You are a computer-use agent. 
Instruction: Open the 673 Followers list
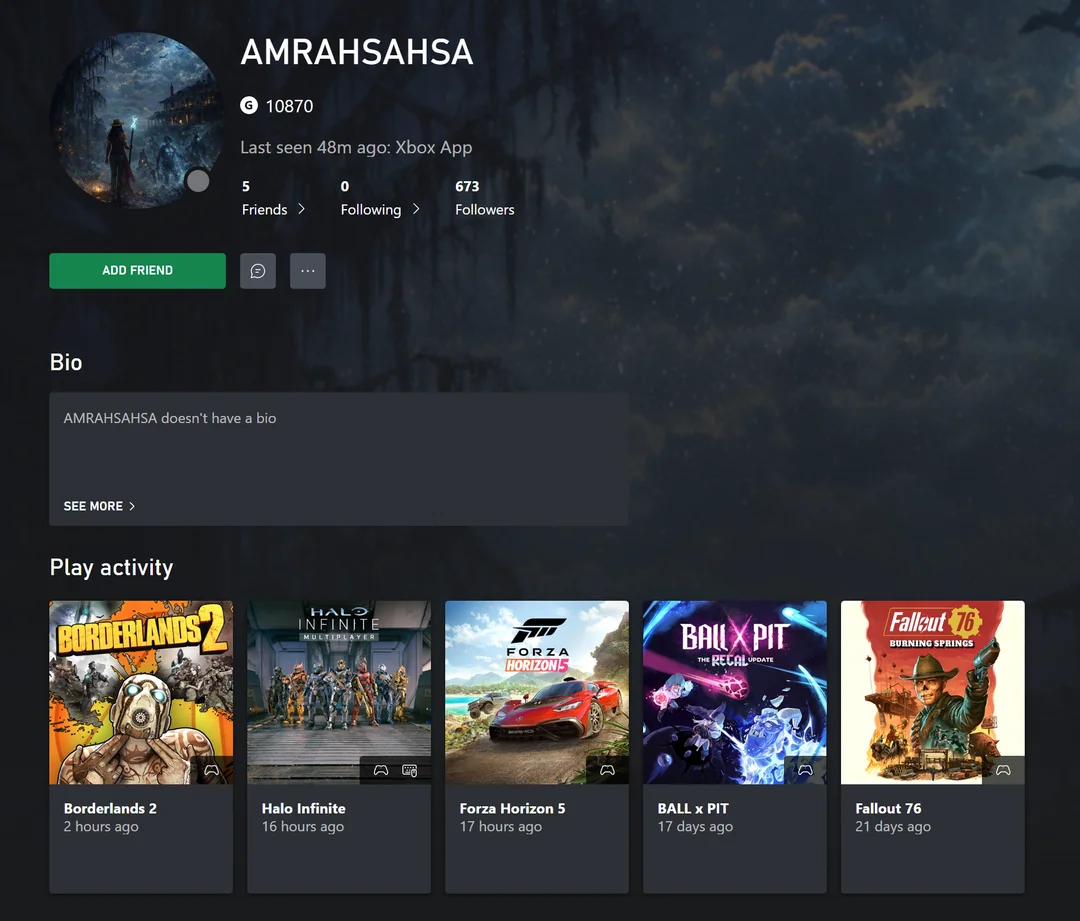[484, 198]
